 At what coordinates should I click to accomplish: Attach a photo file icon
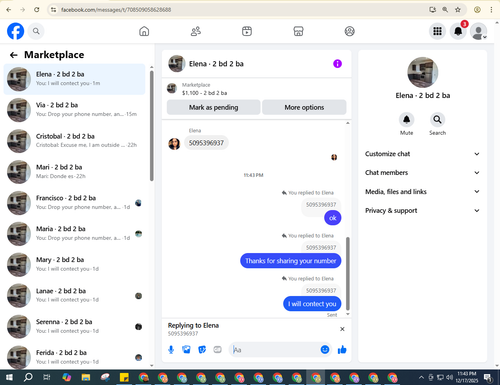[186, 350]
